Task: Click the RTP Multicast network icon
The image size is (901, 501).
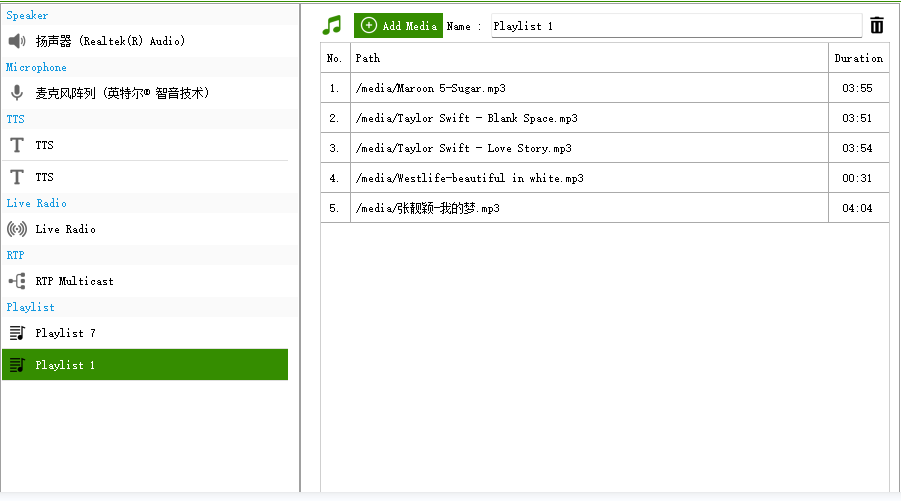Action: [x=17, y=281]
